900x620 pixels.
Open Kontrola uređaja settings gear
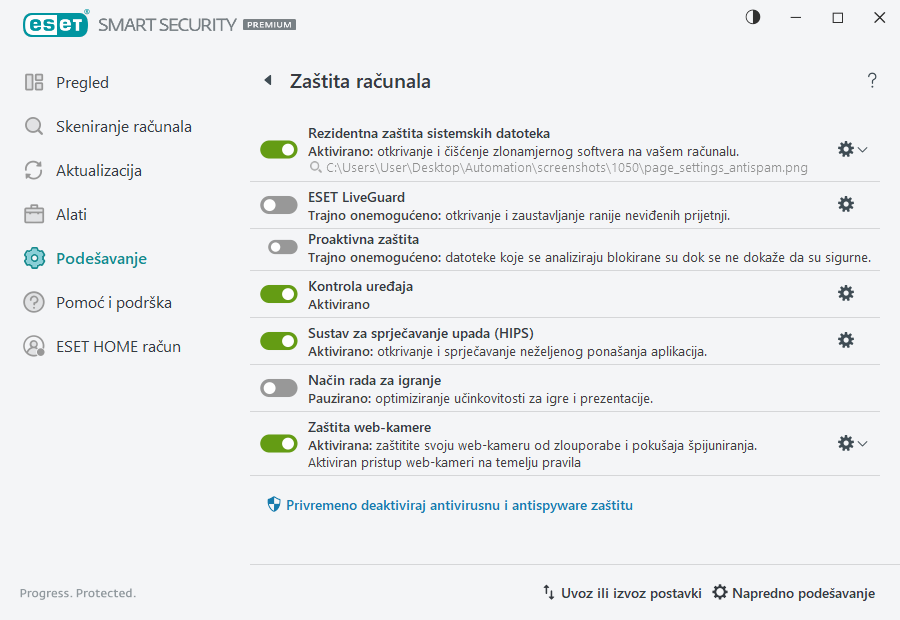click(x=846, y=293)
